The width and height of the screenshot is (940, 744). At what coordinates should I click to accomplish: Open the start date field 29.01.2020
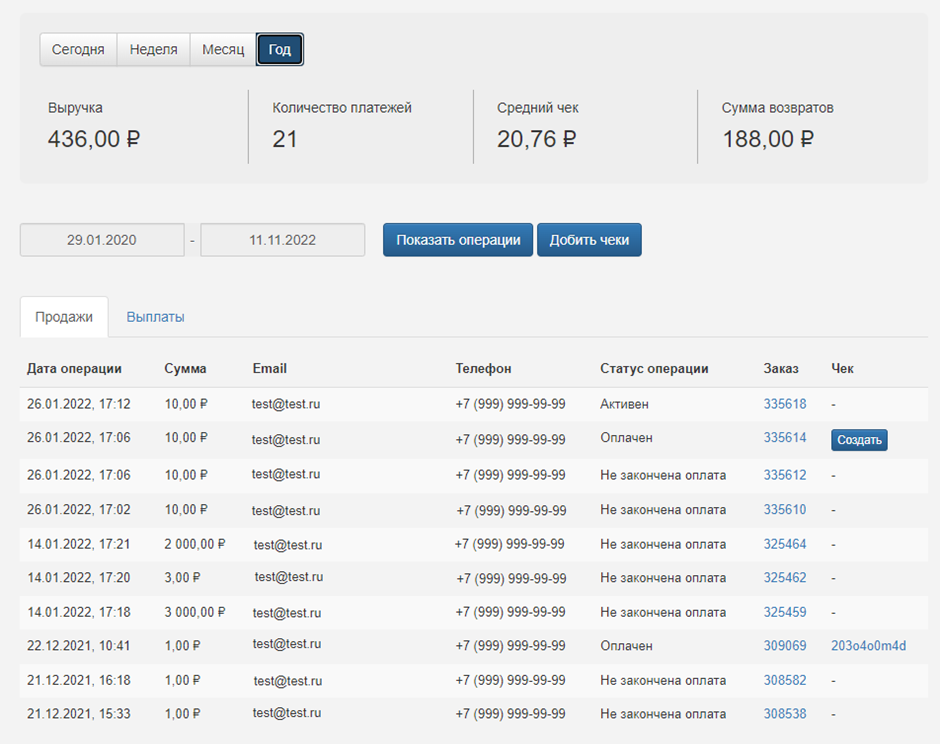point(102,240)
